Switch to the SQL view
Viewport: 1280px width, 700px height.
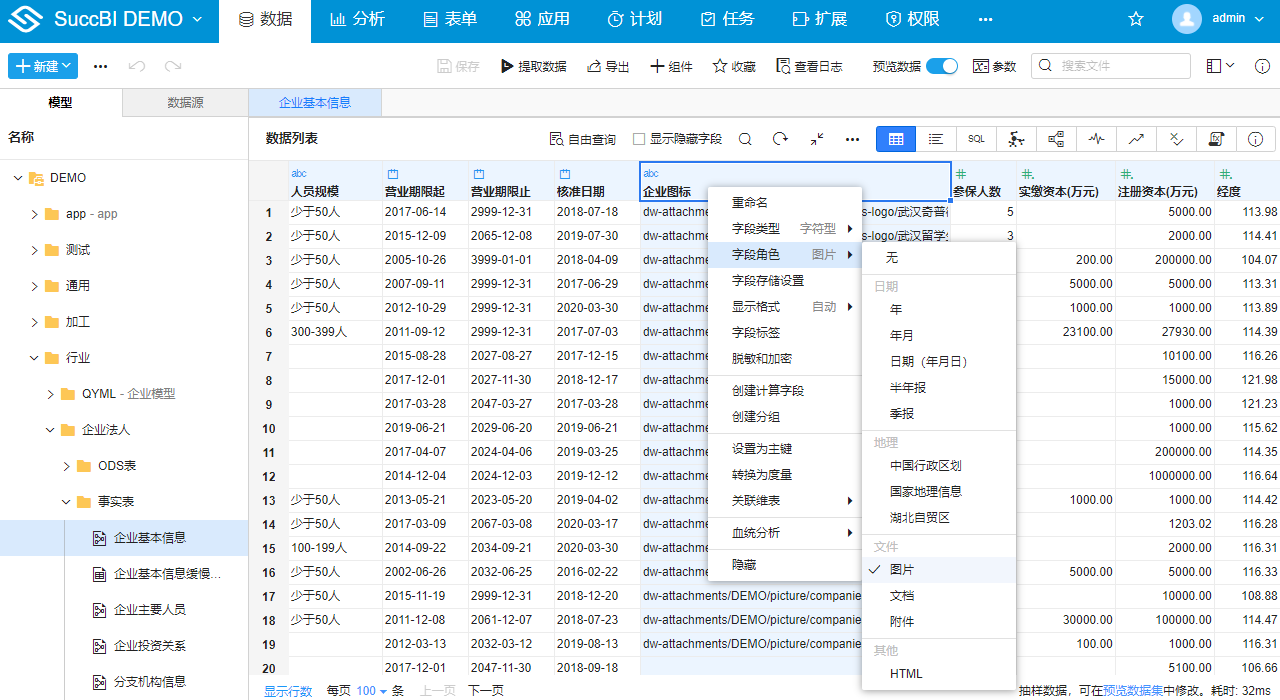(976, 139)
